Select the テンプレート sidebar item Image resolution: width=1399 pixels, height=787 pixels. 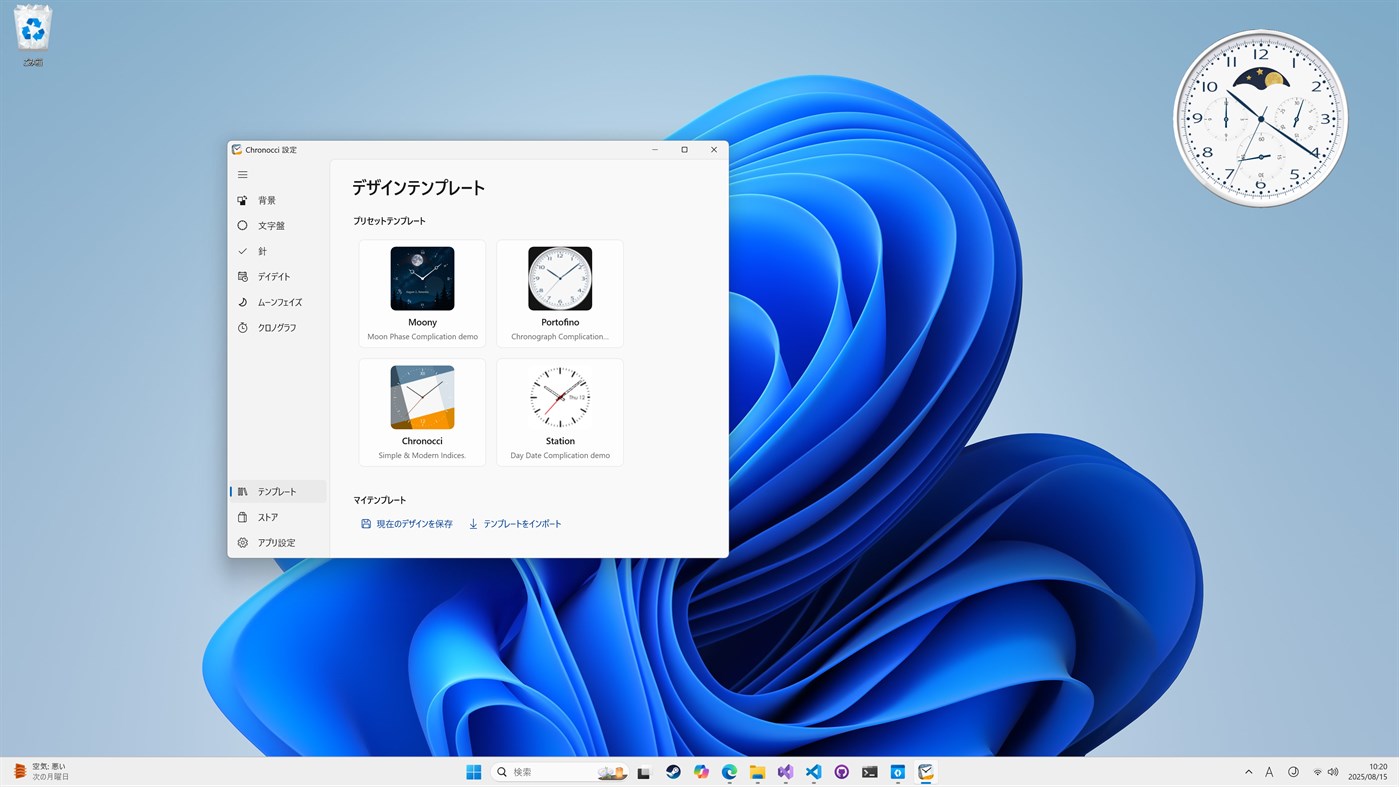coord(278,492)
